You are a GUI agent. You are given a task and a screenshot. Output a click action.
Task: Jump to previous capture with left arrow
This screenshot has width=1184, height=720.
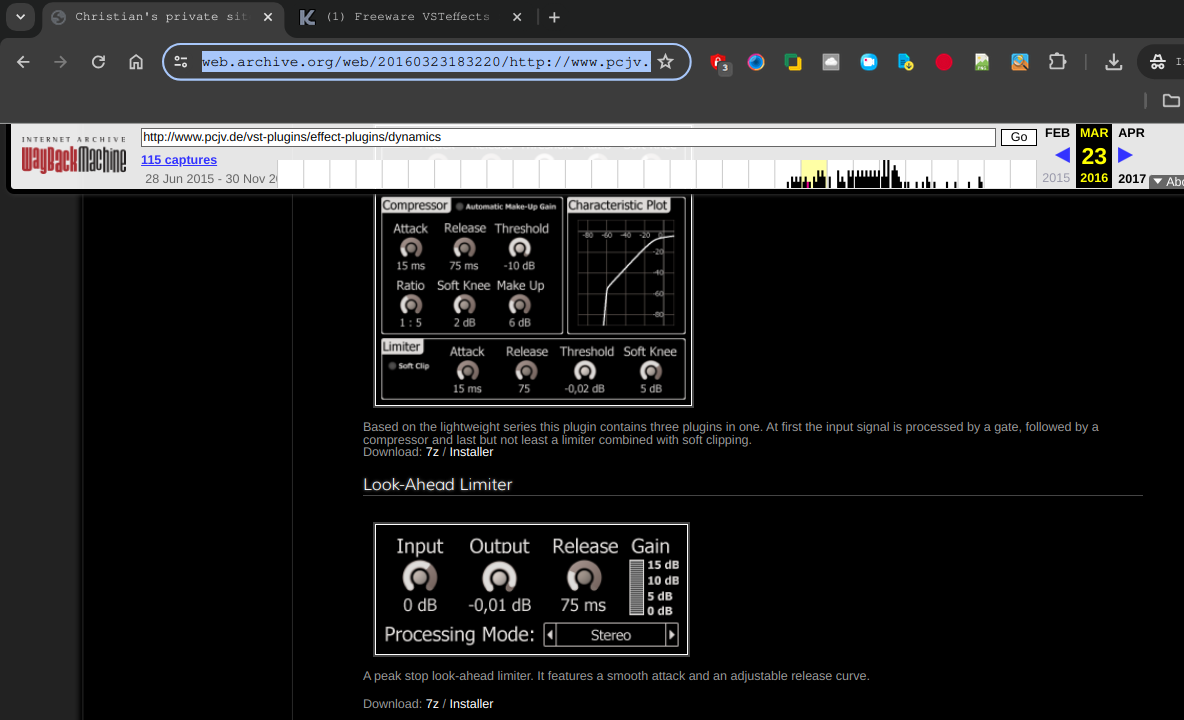[x=1062, y=155]
